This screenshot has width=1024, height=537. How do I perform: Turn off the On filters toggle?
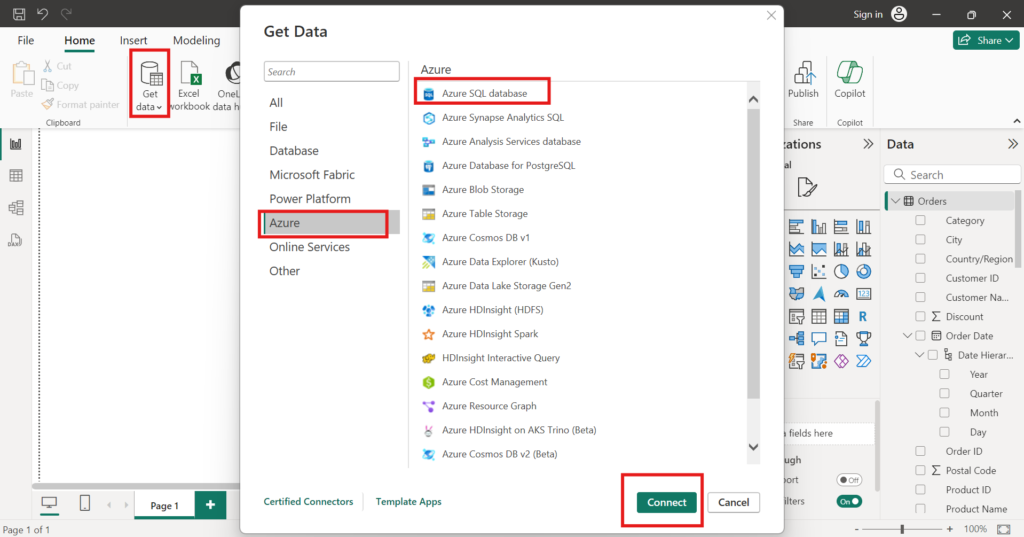[849, 502]
